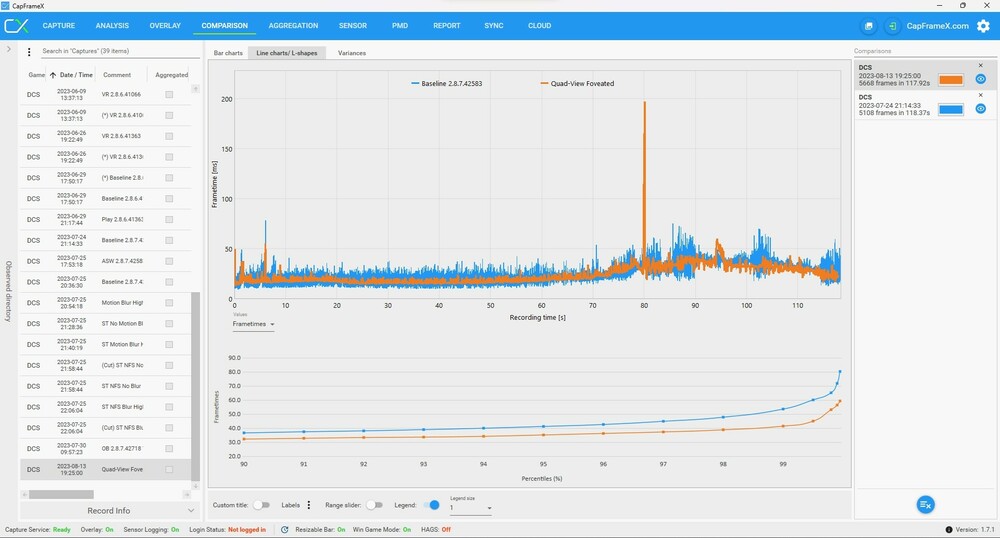The height and width of the screenshot is (538, 1000).
Task: Click the CapFrameX CX logo icon
Action: click(x=17, y=26)
